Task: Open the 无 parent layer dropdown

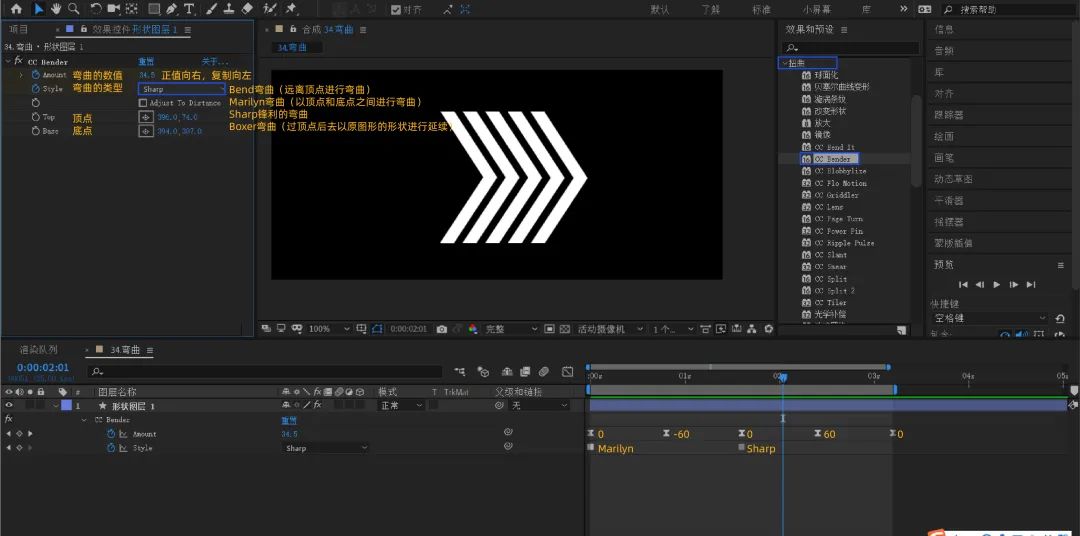Action: [540, 406]
